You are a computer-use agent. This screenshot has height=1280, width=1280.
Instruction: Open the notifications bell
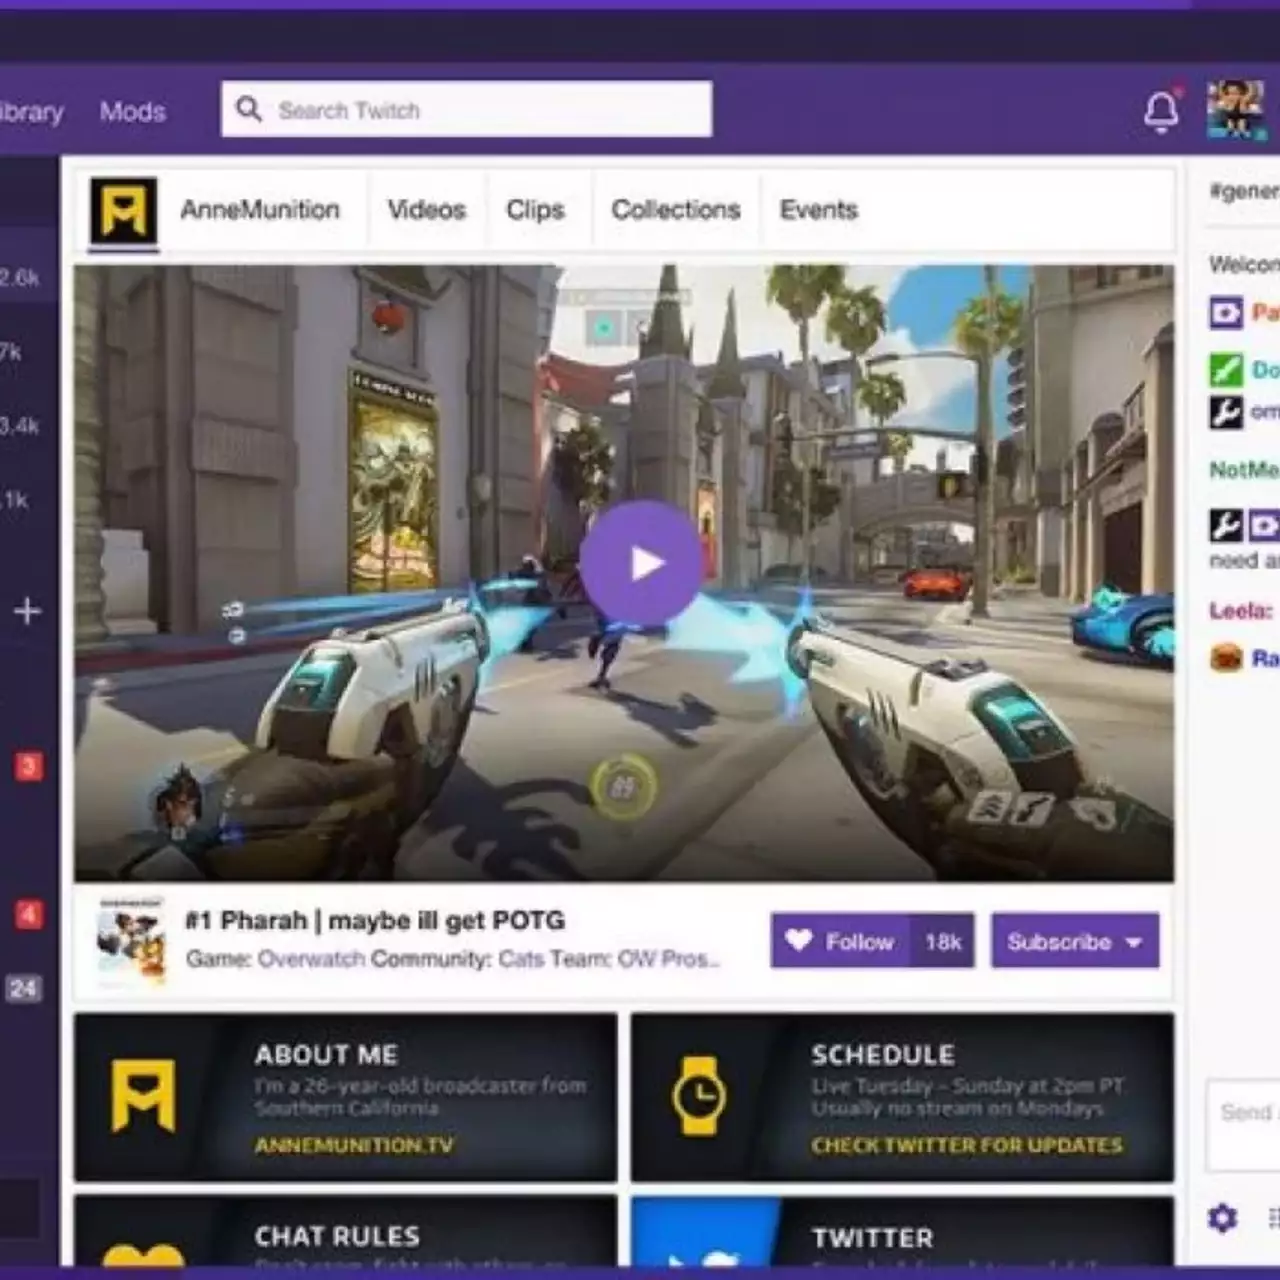tap(1161, 111)
